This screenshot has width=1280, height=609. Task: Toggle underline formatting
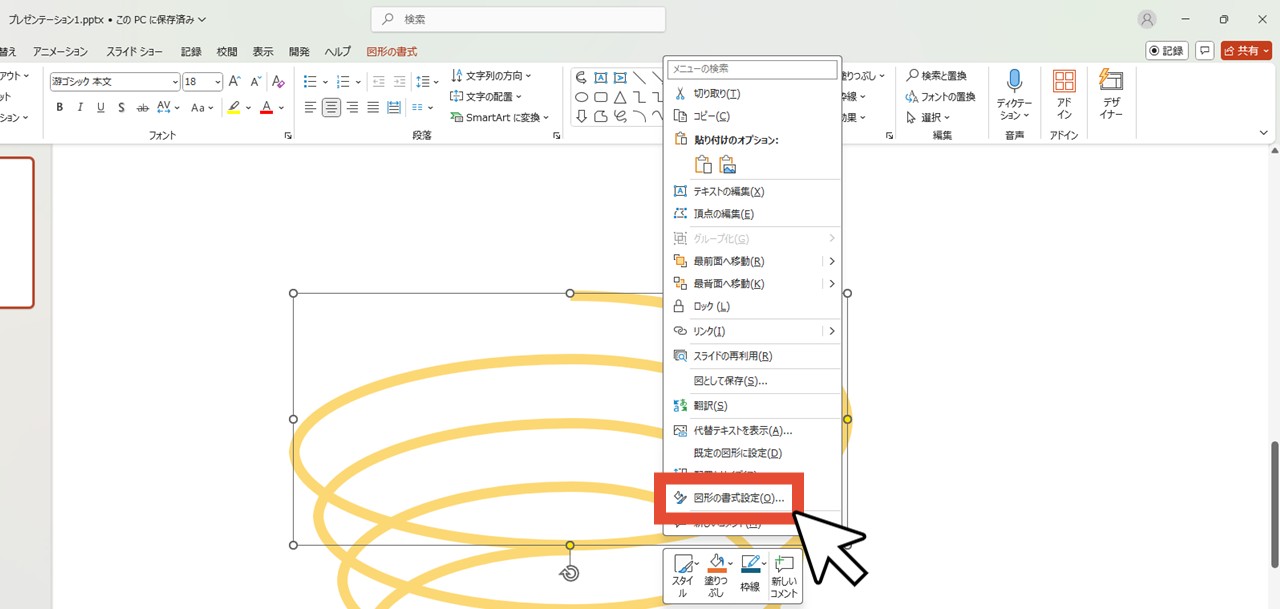[x=100, y=107]
